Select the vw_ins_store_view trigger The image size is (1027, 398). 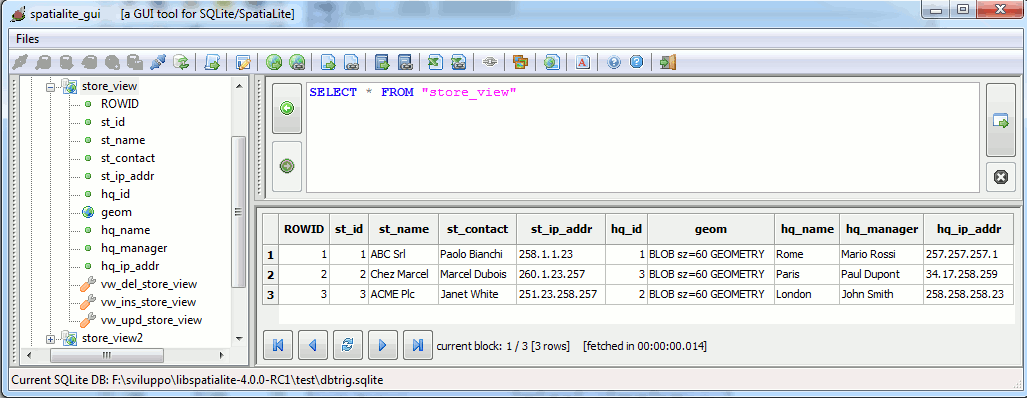tap(148, 302)
